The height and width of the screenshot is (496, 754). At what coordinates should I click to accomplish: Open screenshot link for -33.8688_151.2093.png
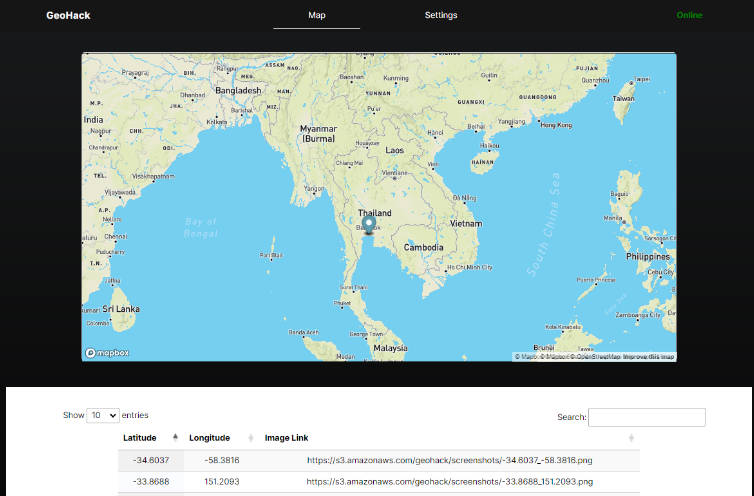click(448, 480)
